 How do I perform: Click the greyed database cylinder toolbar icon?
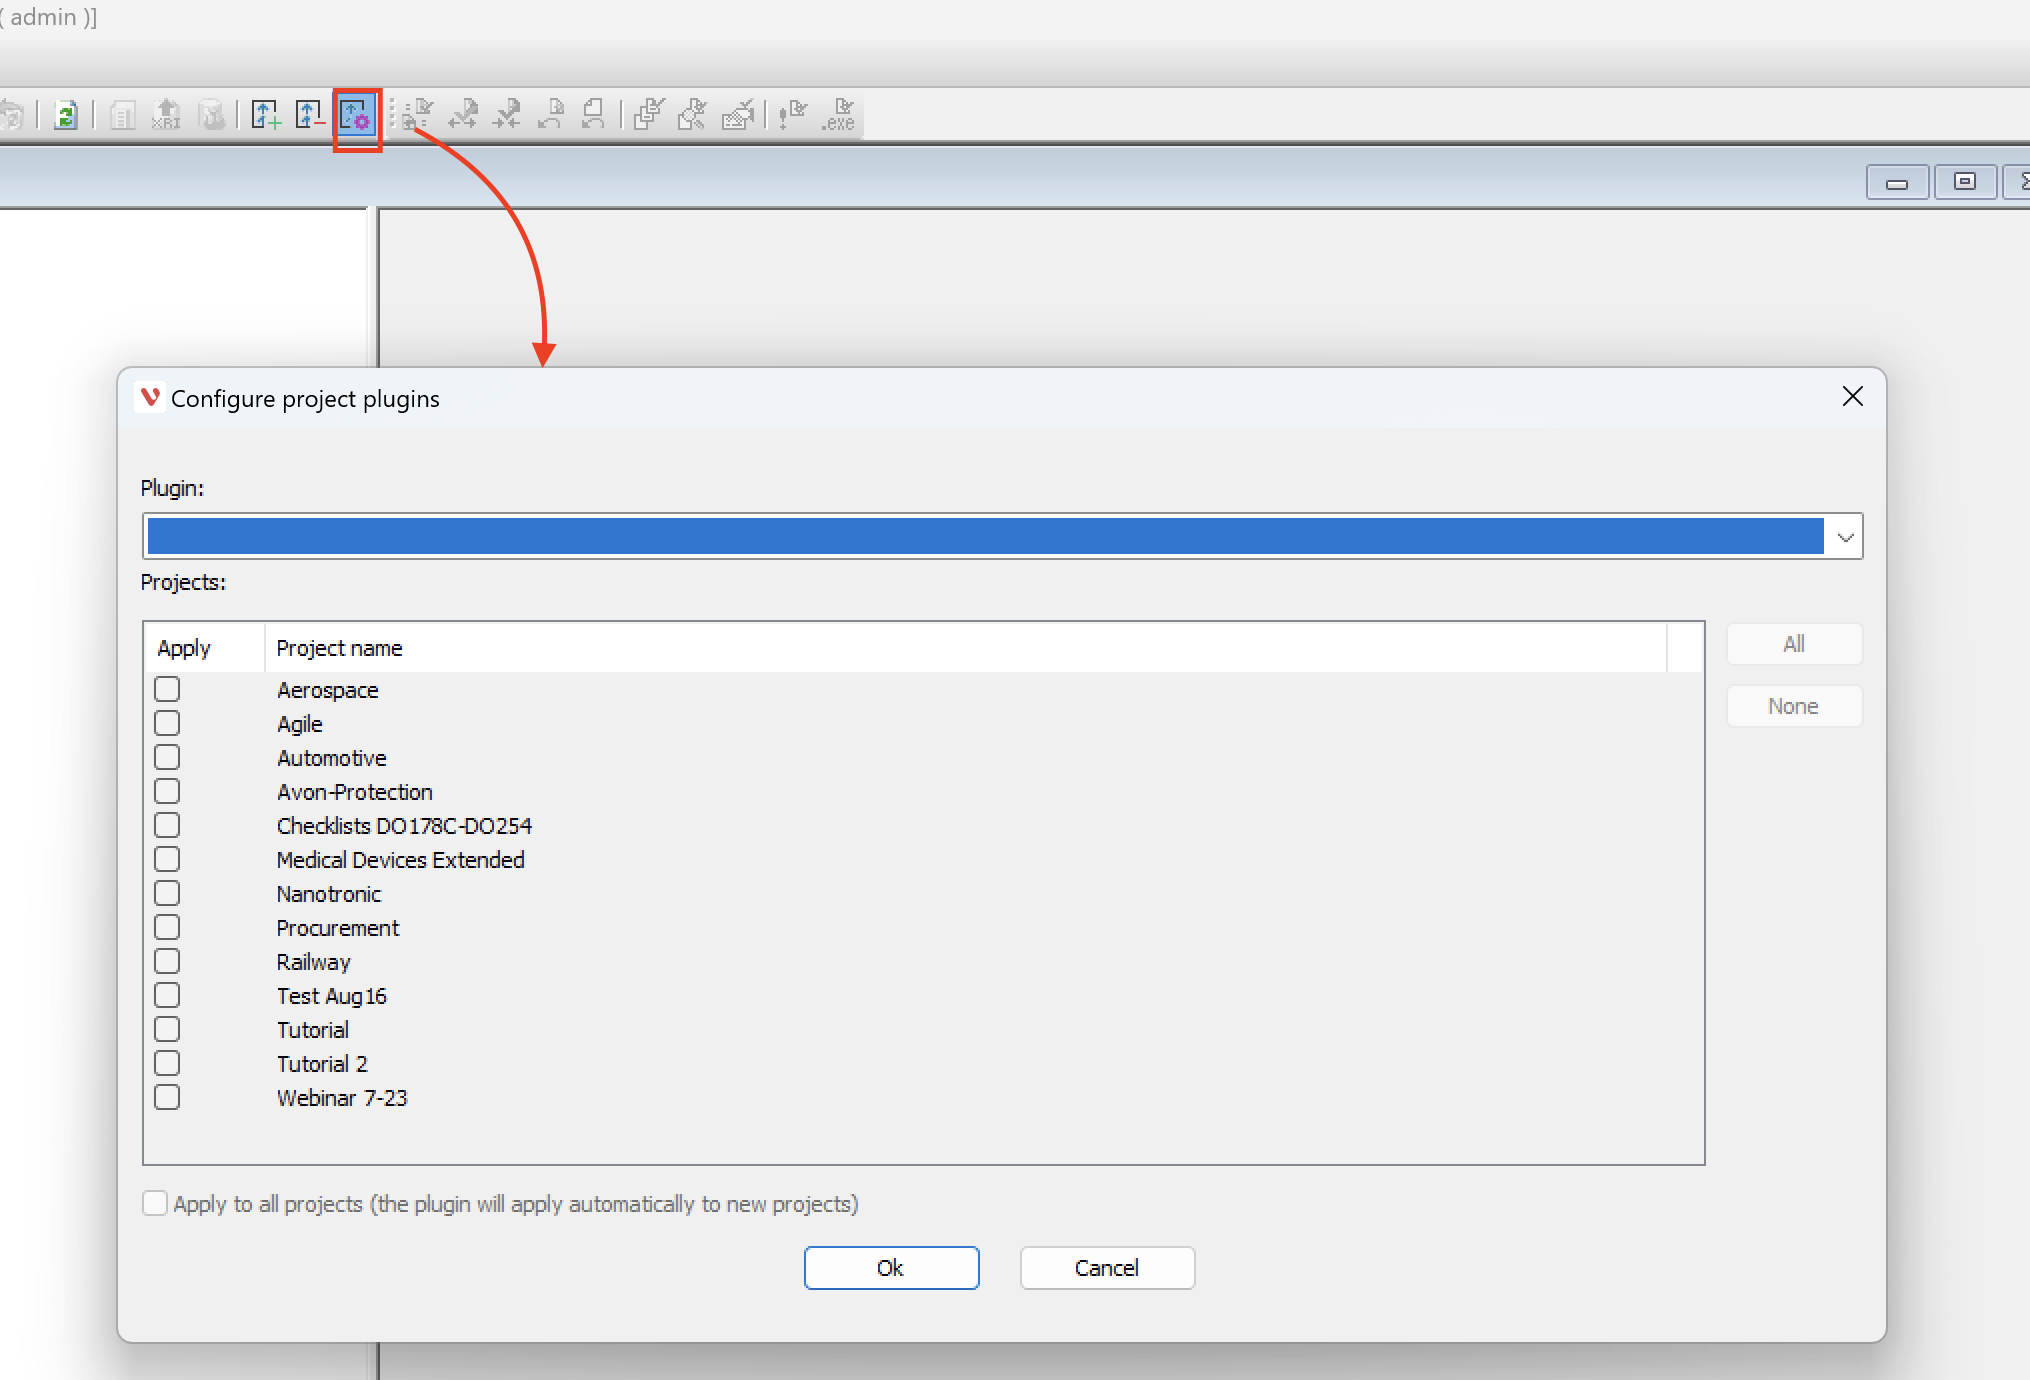point(212,115)
